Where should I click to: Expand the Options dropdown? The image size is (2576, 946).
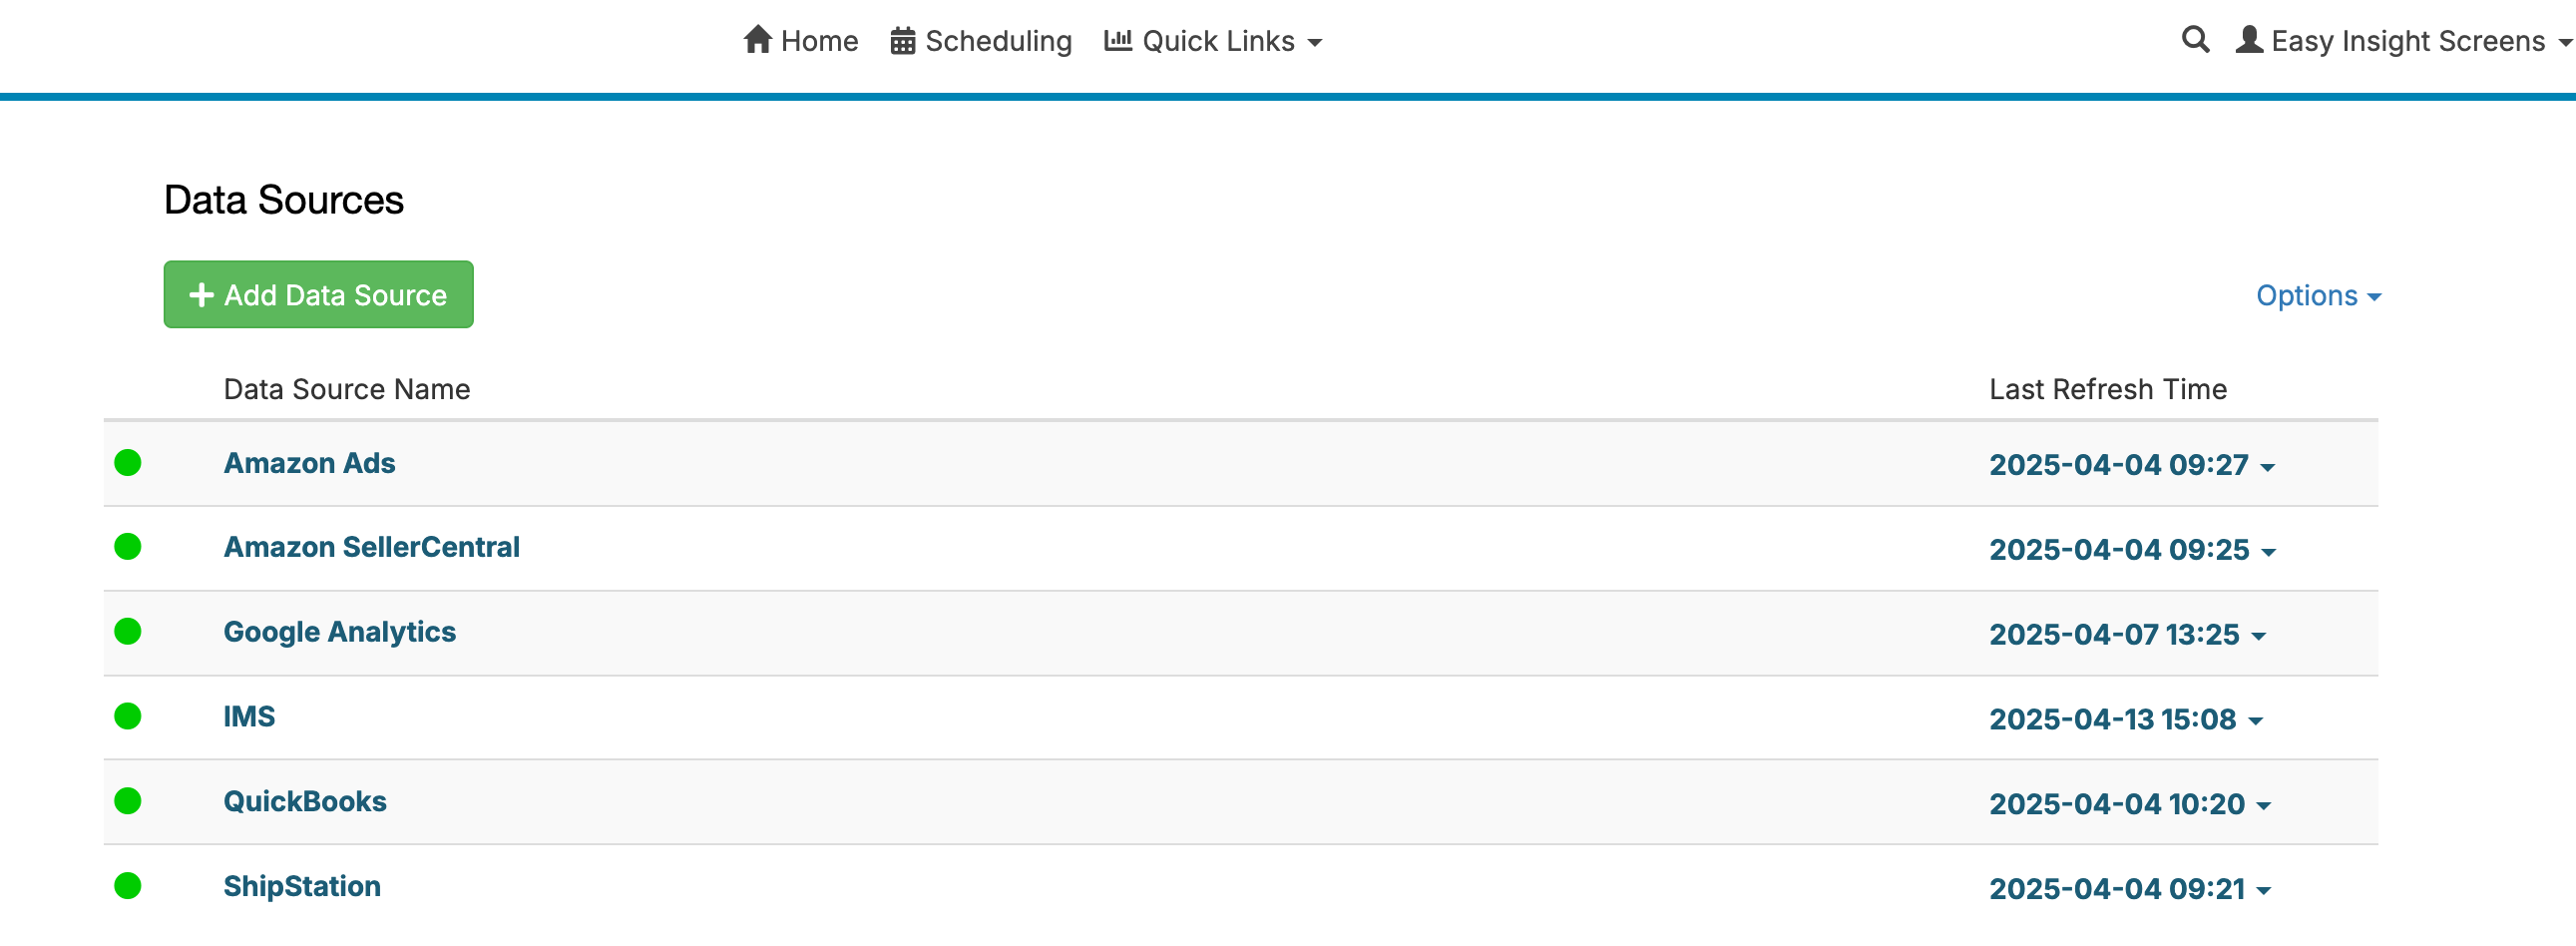coord(2318,296)
